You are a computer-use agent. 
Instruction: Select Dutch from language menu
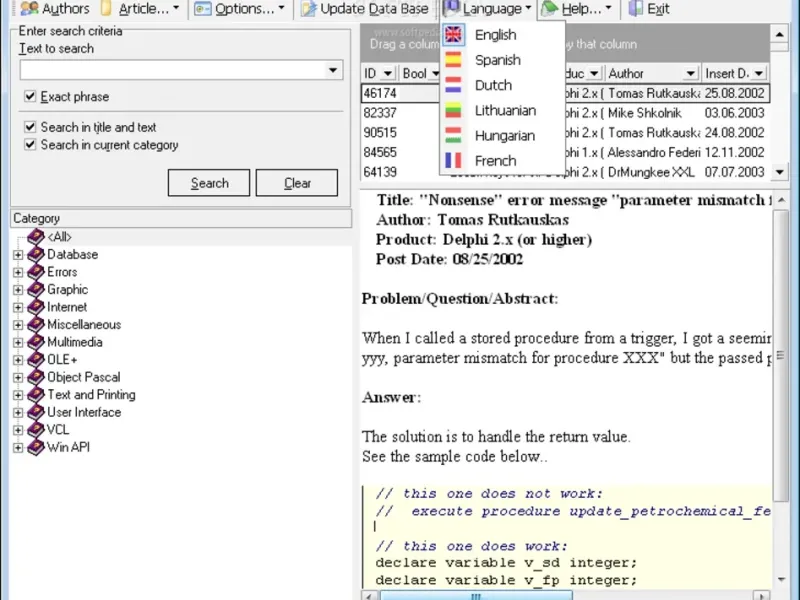[x=503, y=85]
